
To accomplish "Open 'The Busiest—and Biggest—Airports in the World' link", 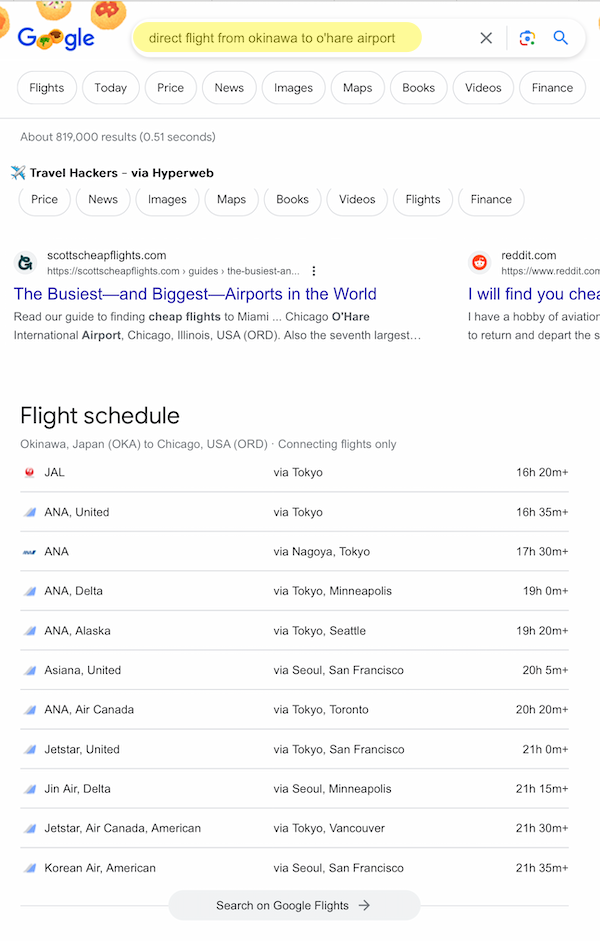I will coord(195,294).
